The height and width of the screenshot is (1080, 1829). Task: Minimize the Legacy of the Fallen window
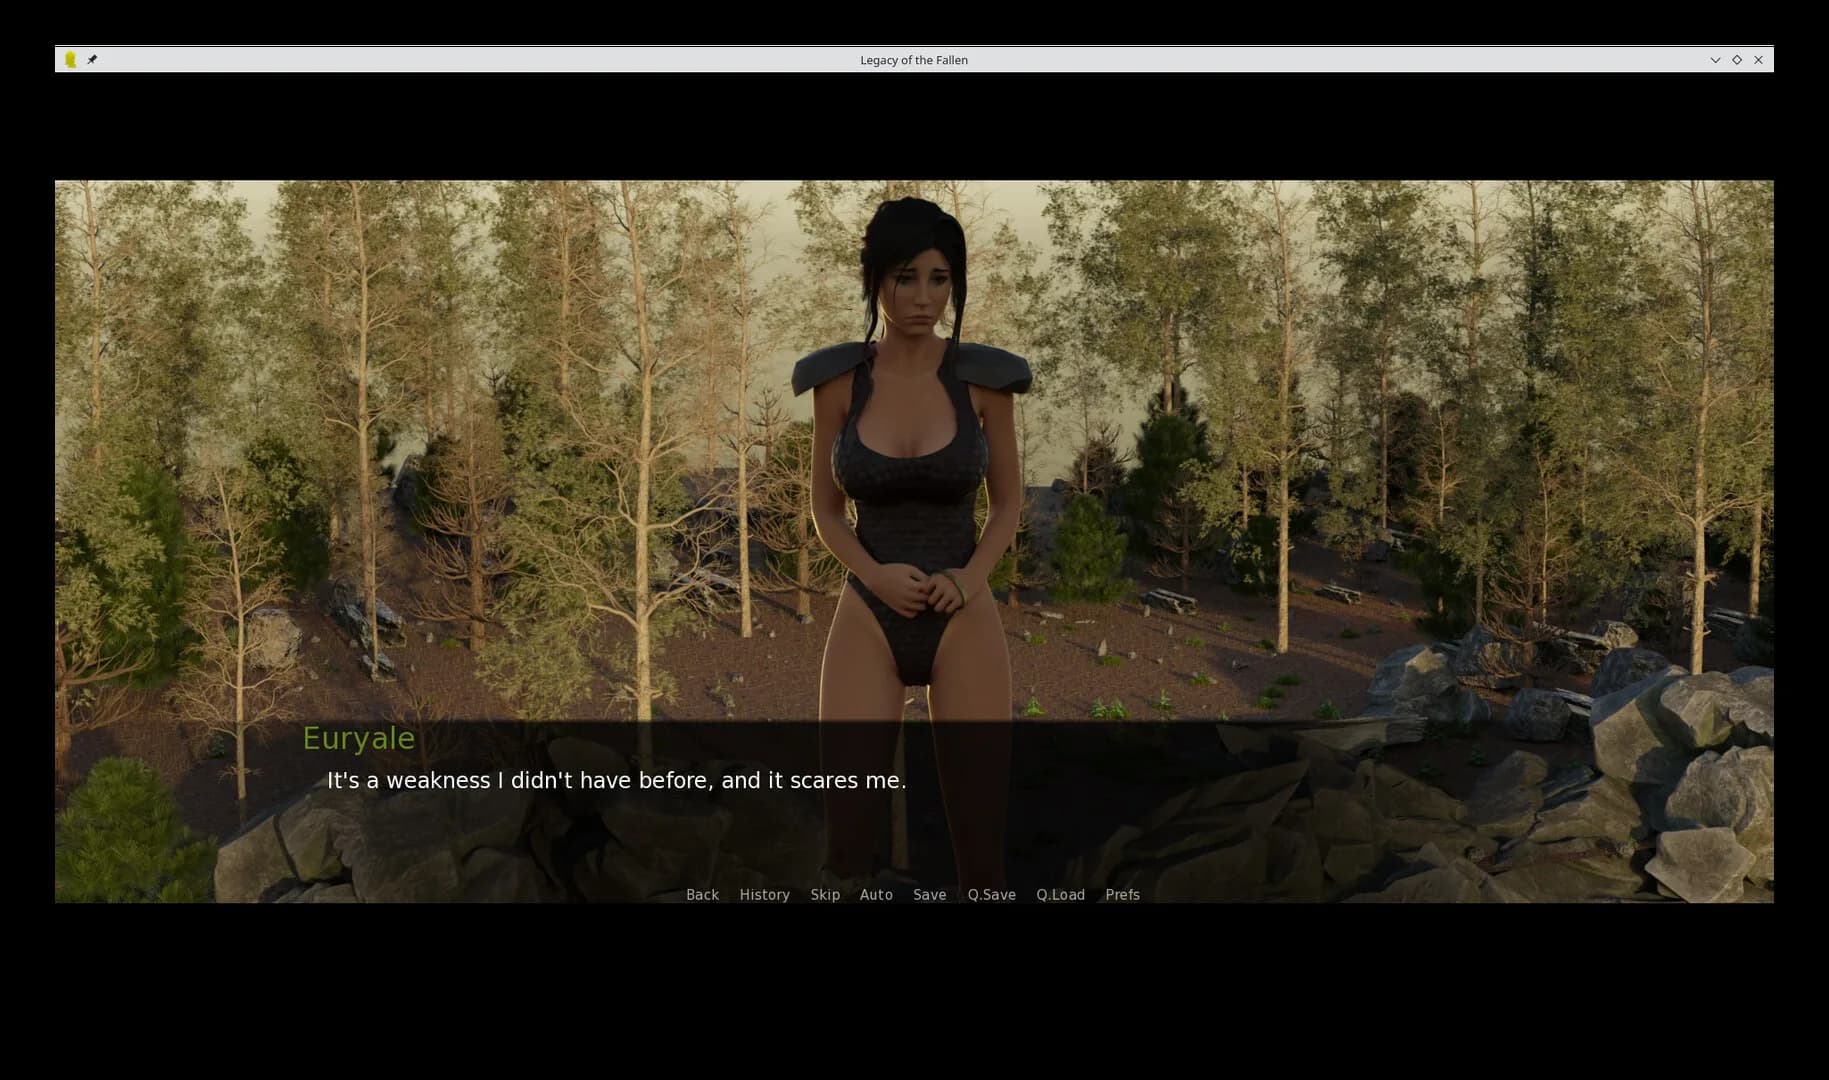[1715, 60]
